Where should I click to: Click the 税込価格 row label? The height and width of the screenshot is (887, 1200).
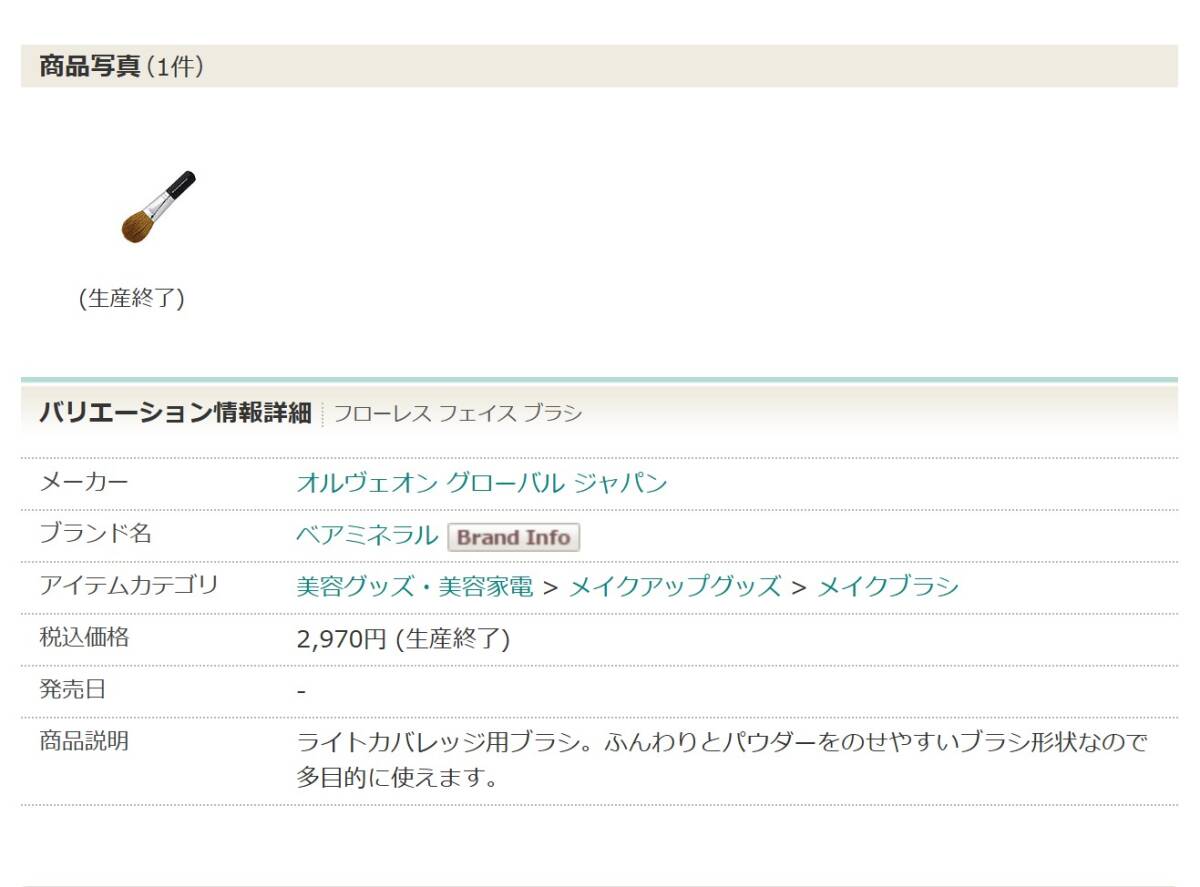[x=84, y=637]
